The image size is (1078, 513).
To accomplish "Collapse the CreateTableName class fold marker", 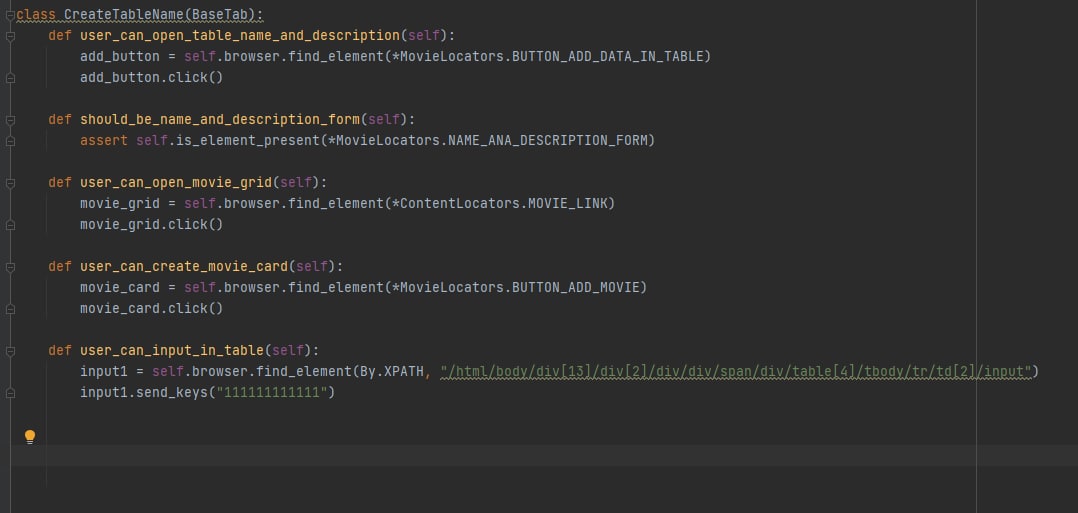I will point(10,14).
